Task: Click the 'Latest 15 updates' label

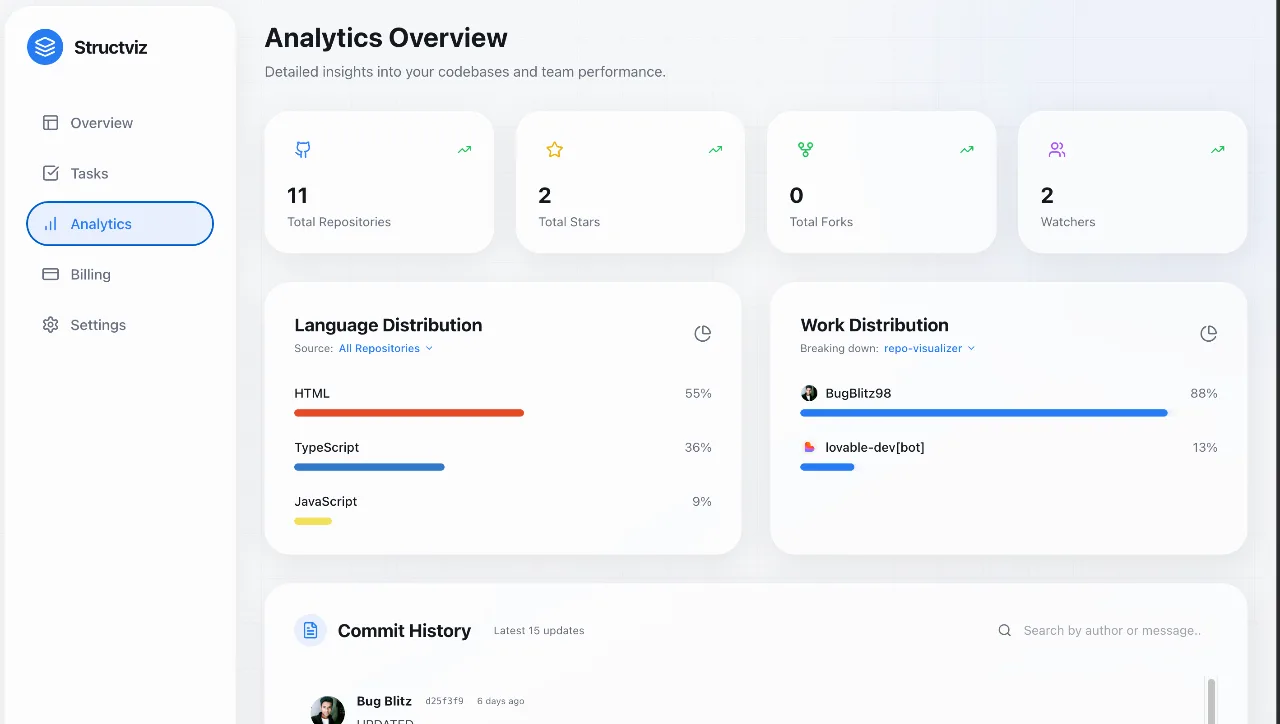Action: pos(539,631)
